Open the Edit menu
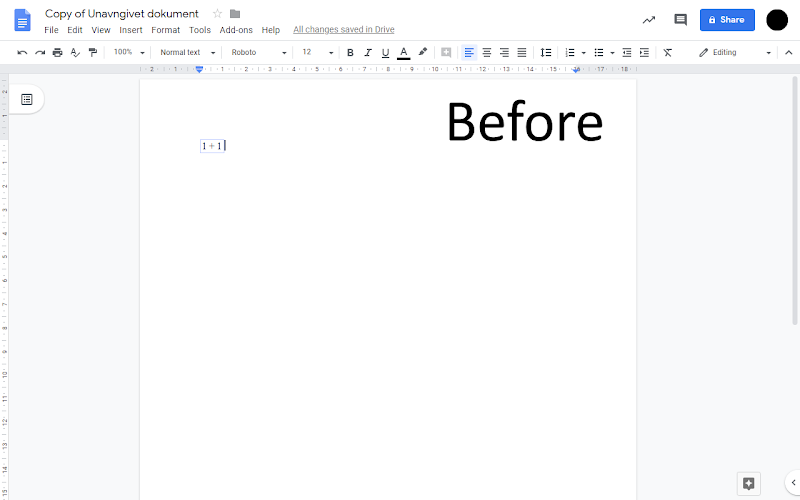The height and width of the screenshot is (500, 800). click(x=74, y=30)
